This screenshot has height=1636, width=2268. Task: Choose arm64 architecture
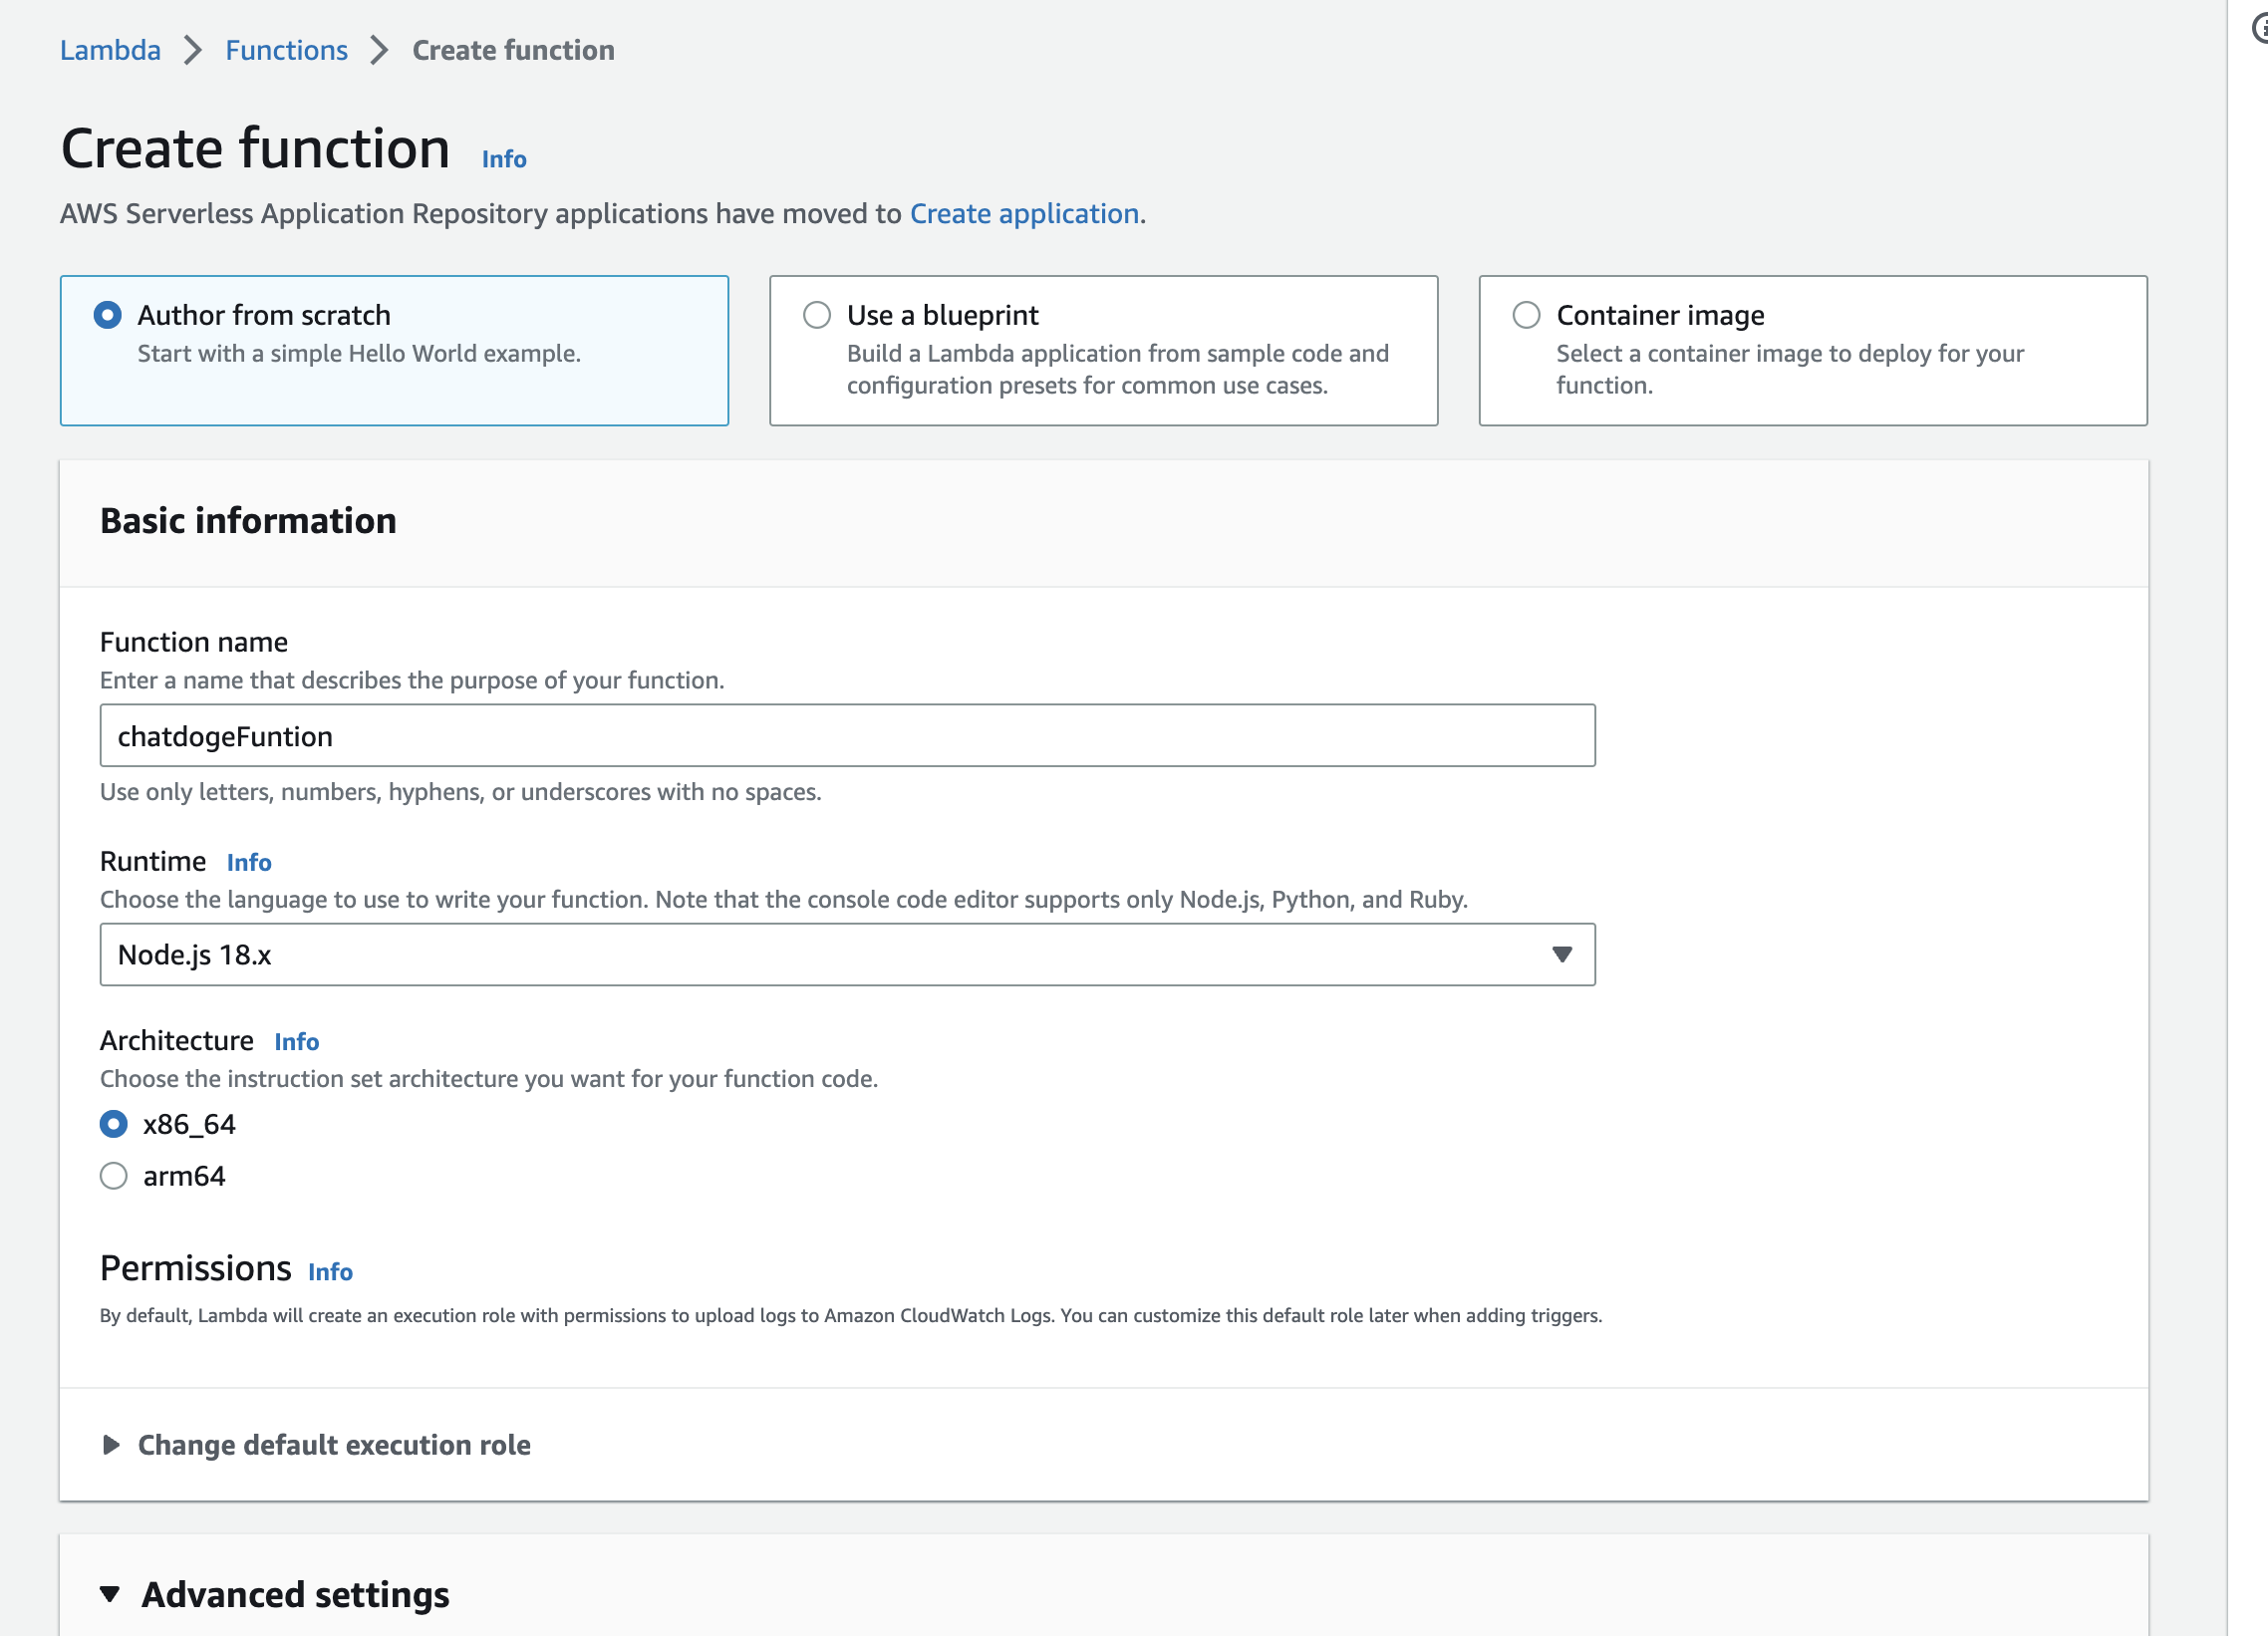pos(114,1176)
